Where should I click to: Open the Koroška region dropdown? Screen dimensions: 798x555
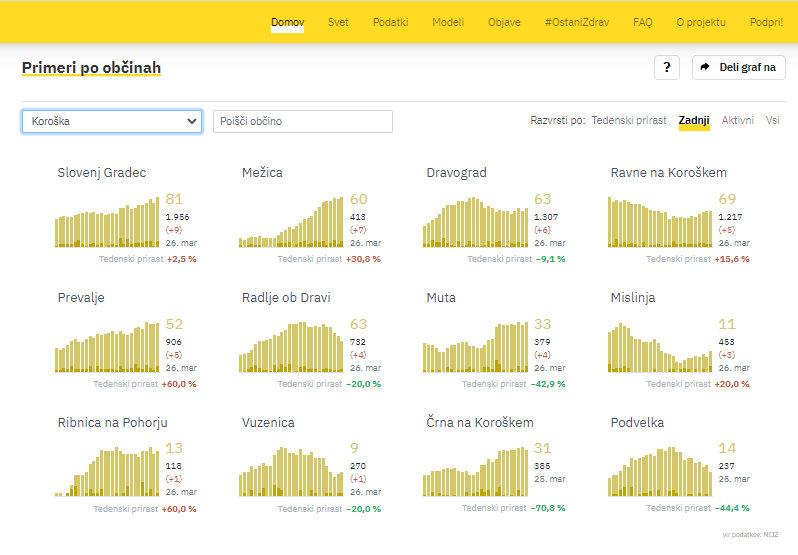111,121
